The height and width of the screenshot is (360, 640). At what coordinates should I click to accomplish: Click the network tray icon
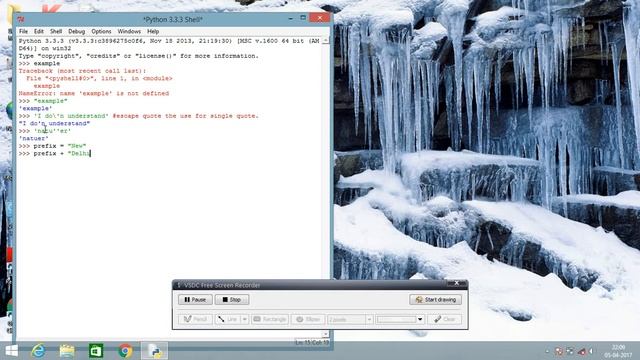[x=581, y=351]
